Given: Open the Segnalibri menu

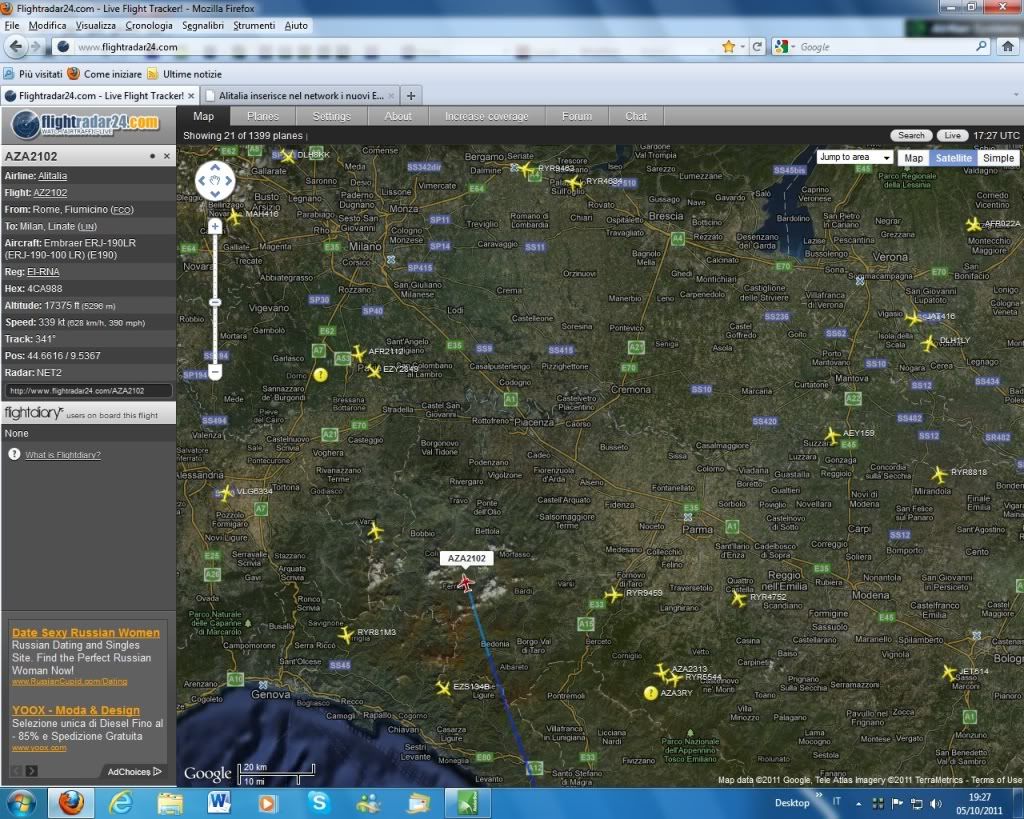Looking at the screenshot, I should click(202, 25).
